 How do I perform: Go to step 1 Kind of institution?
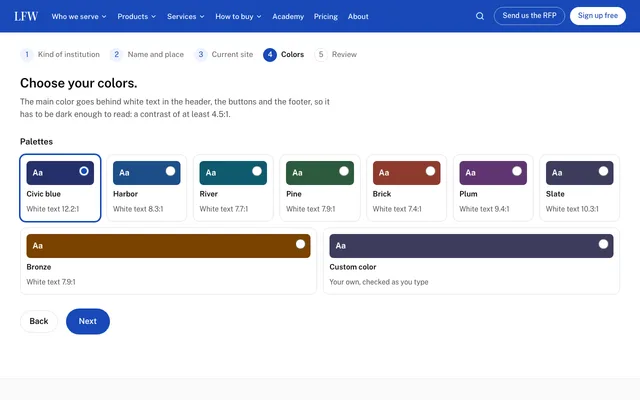point(60,54)
